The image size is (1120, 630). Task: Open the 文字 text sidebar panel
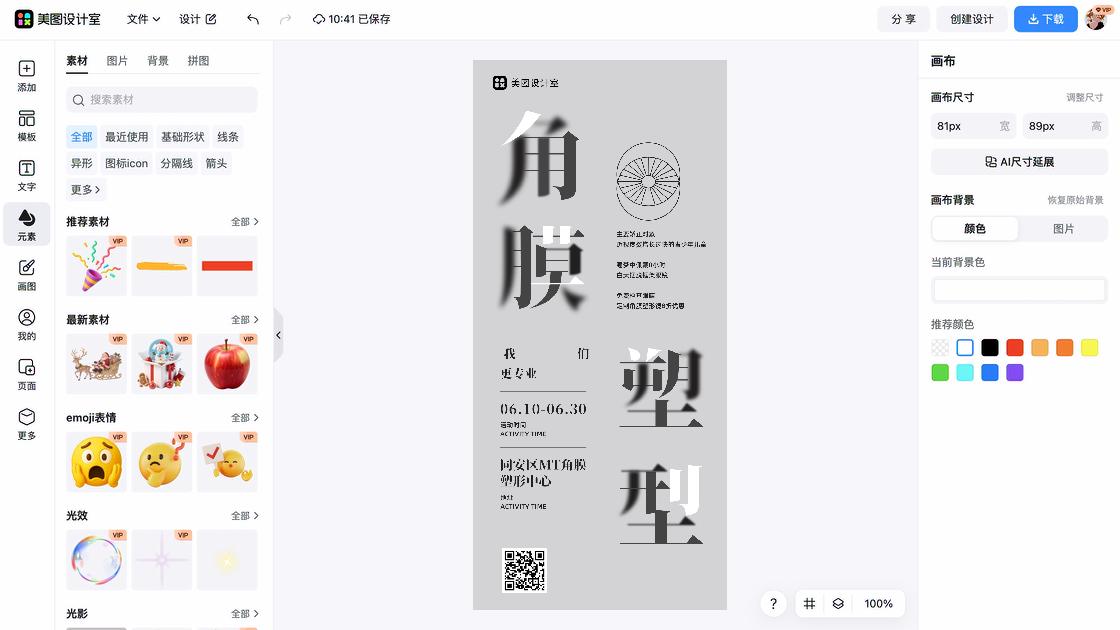tap(26, 176)
